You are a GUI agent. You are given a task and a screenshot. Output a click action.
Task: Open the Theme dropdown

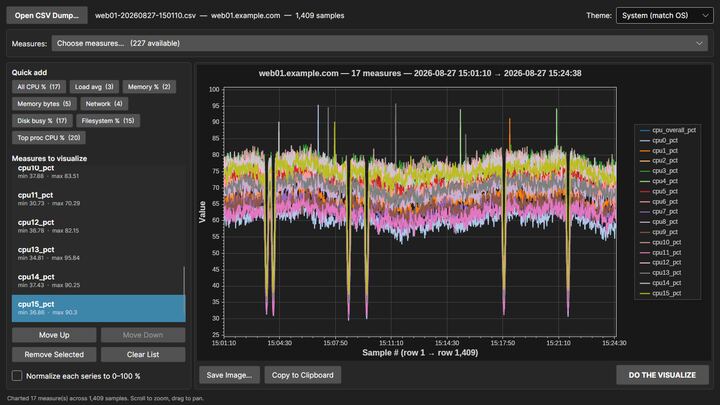tap(664, 15)
